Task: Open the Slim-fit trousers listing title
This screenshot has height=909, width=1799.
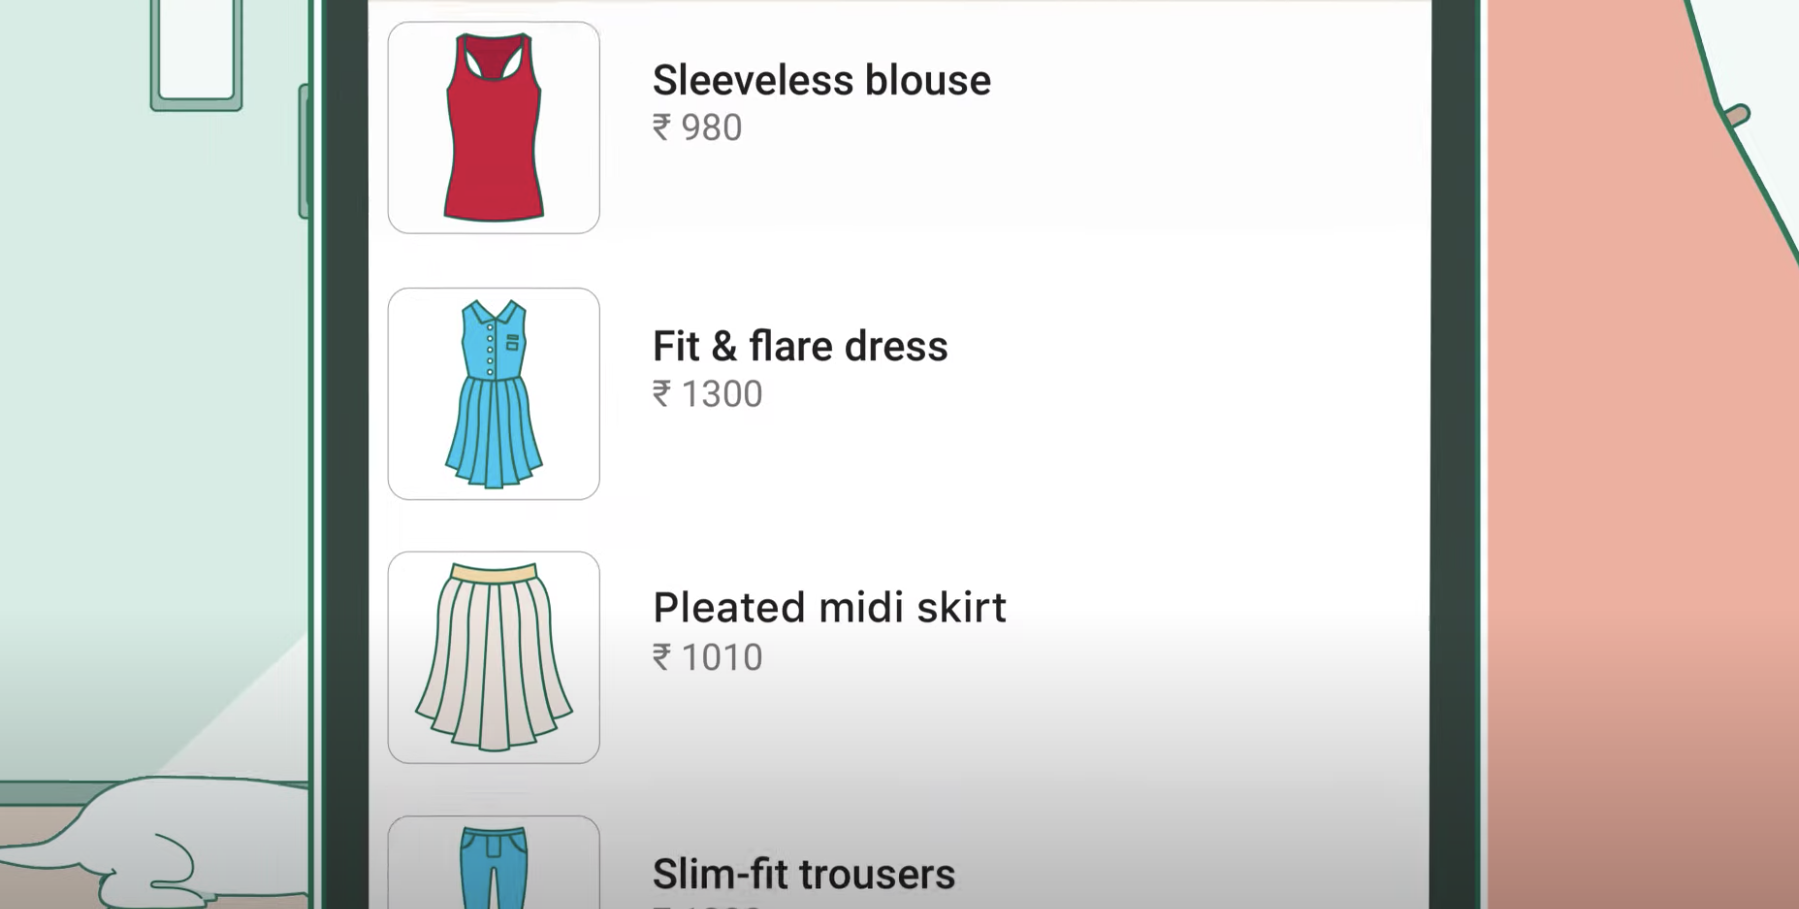Action: [804, 874]
